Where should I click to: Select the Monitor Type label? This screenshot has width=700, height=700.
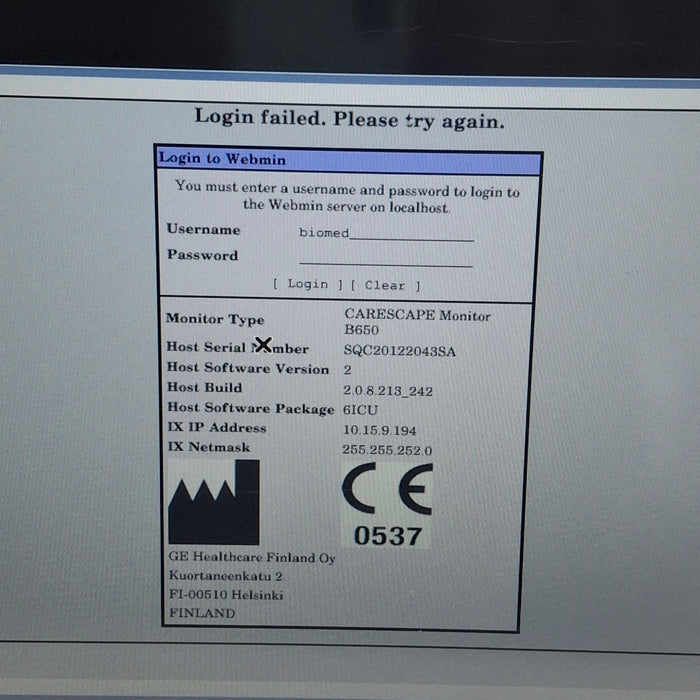point(215,319)
